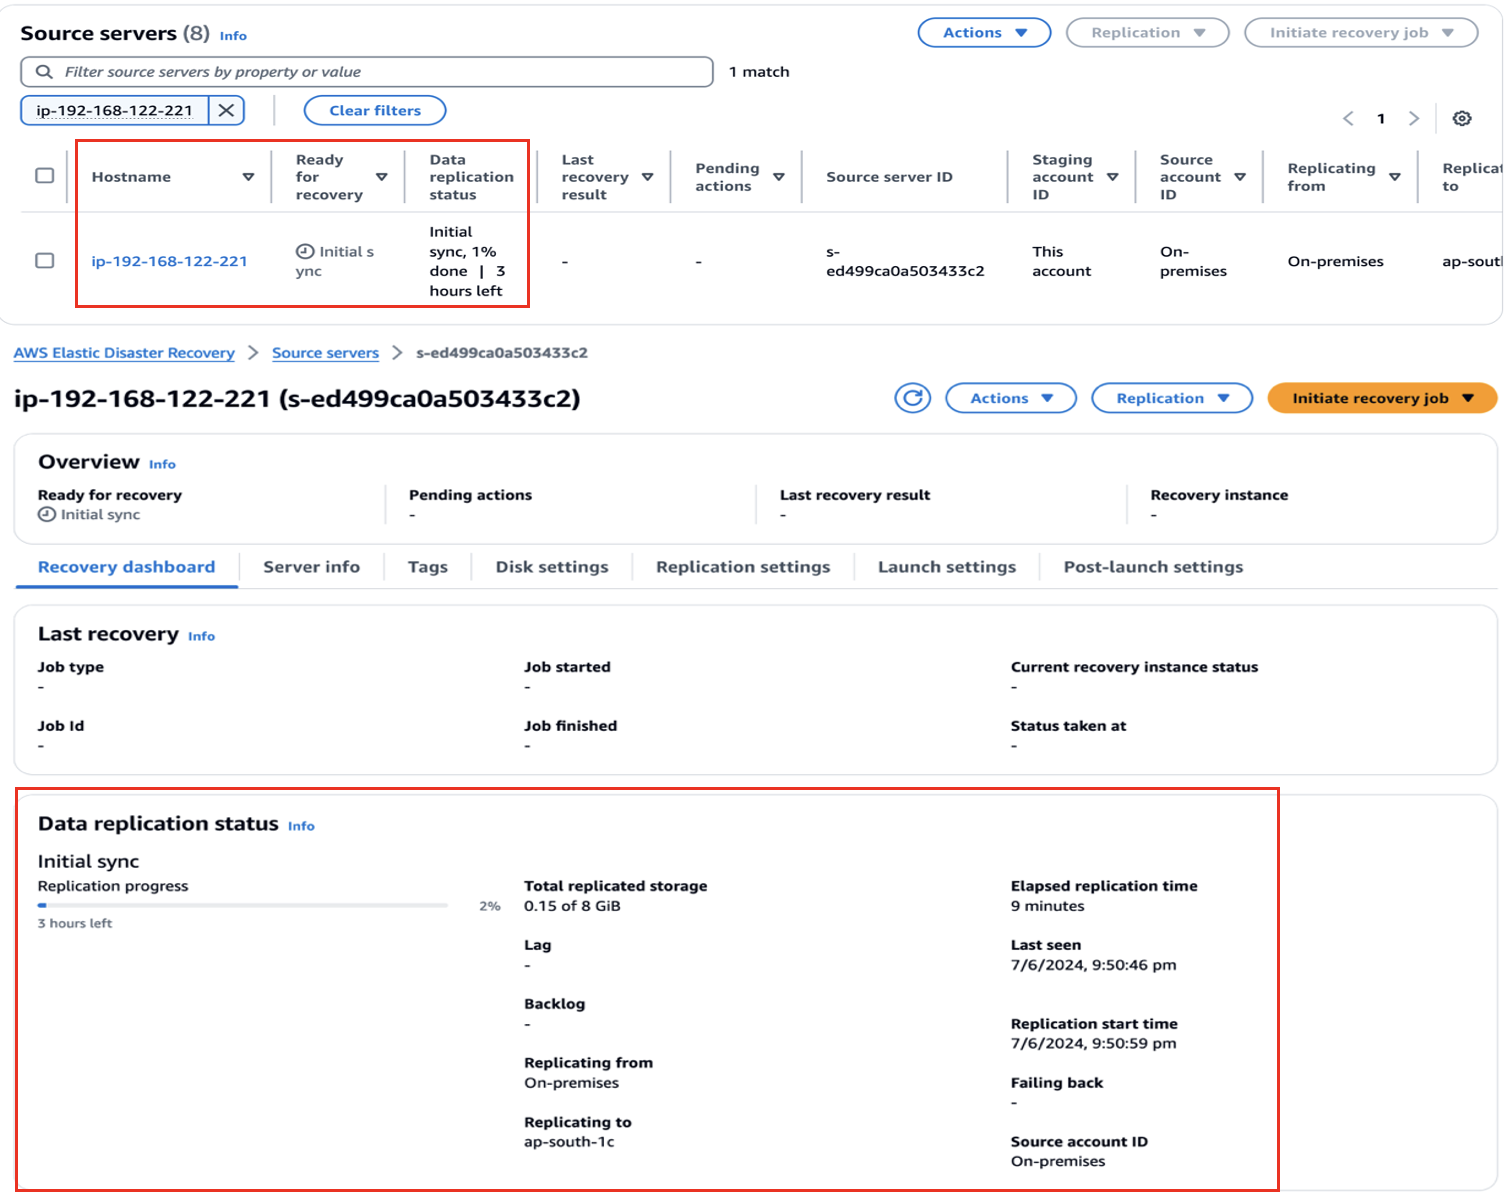Image resolution: width=1508 pixels, height=1196 pixels.
Task: Click the search magnifier in the filter bar
Action: click(45, 71)
